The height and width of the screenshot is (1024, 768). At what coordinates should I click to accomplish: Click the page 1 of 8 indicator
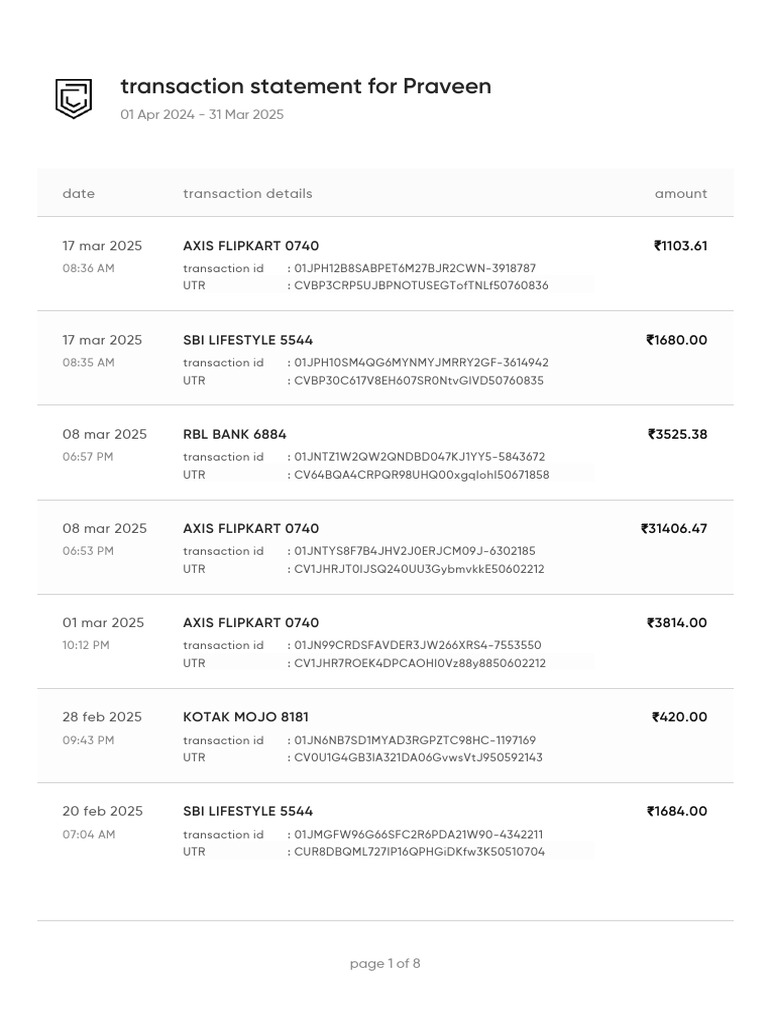tap(385, 963)
